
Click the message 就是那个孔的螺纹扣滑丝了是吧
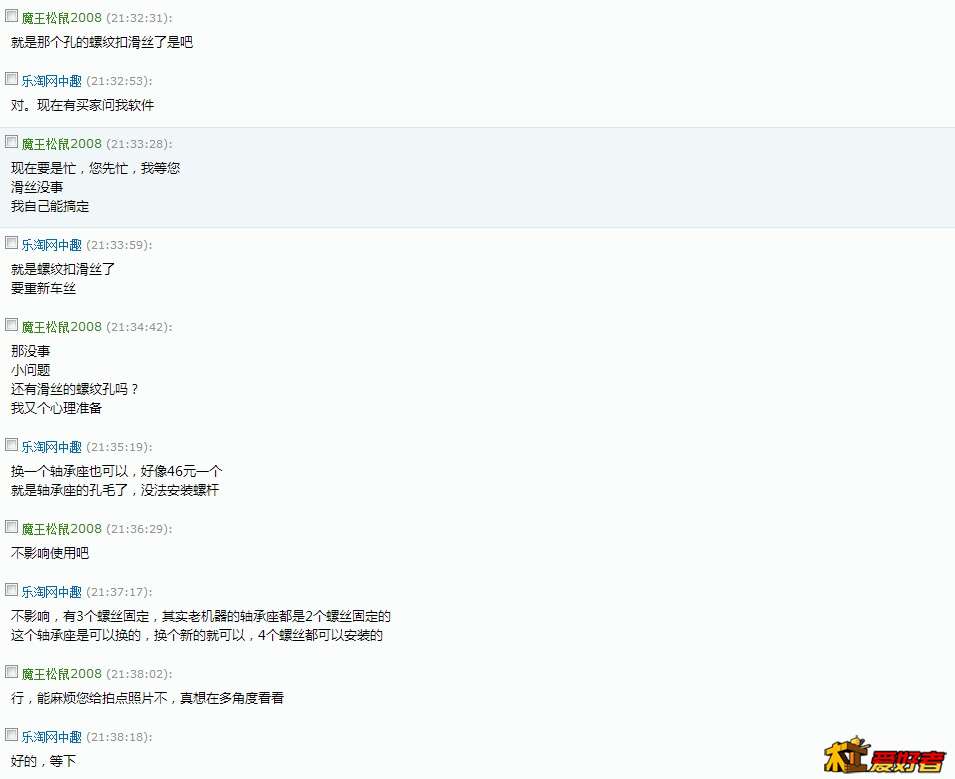pos(102,42)
